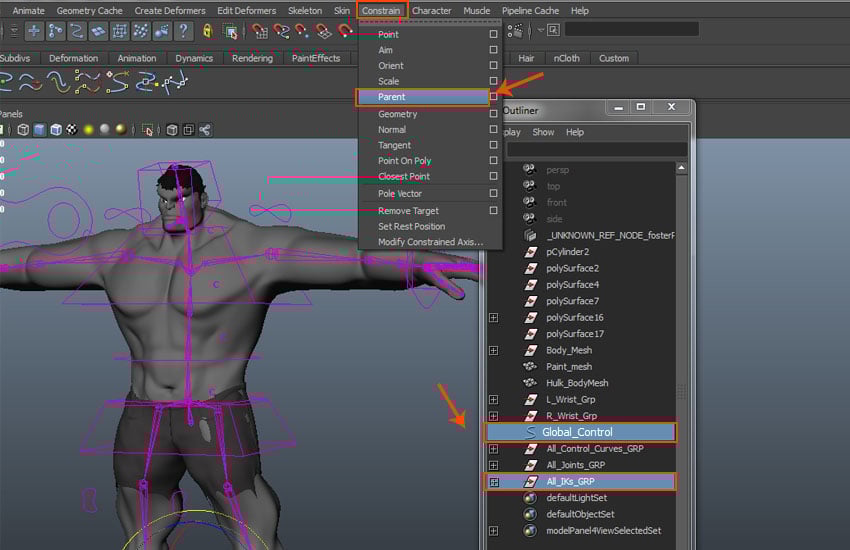Switch to the Rendering shelf tab

[252, 58]
